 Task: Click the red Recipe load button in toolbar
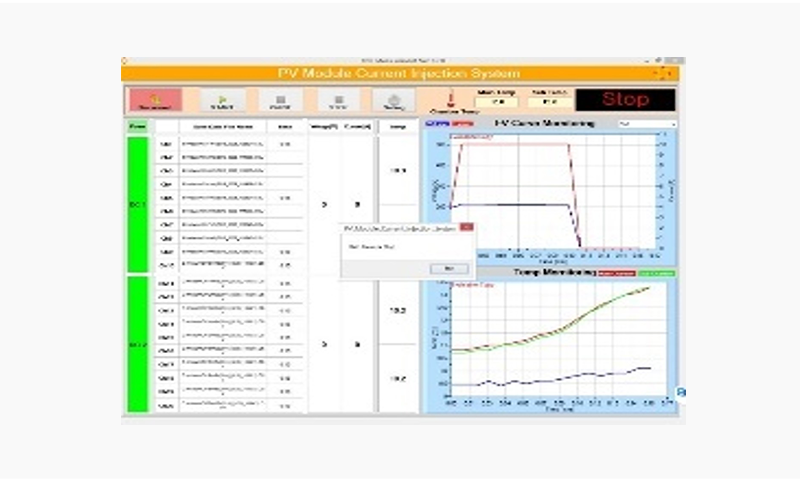pos(153,100)
